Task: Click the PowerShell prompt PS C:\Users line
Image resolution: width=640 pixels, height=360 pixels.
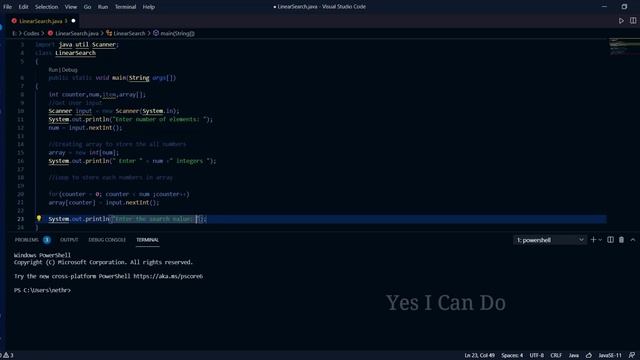Action: click(x=42, y=290)
